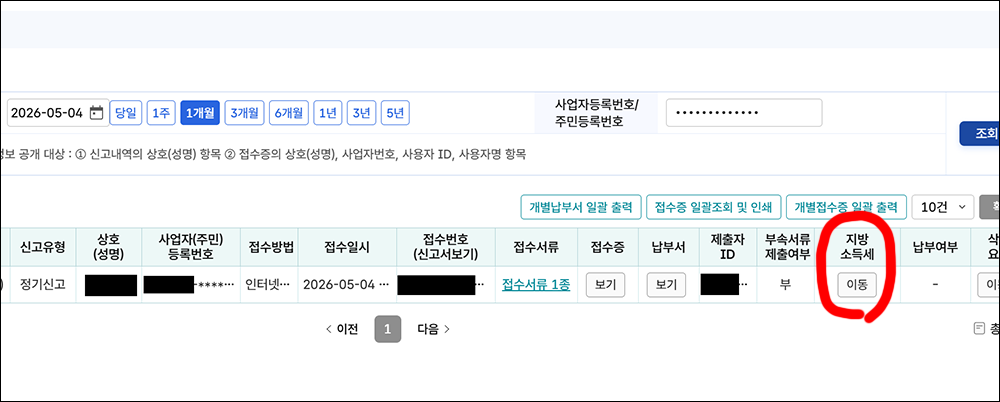1000x402 pixels.
Task: Choose the 3개월 period filter
Action: point(244,113)
